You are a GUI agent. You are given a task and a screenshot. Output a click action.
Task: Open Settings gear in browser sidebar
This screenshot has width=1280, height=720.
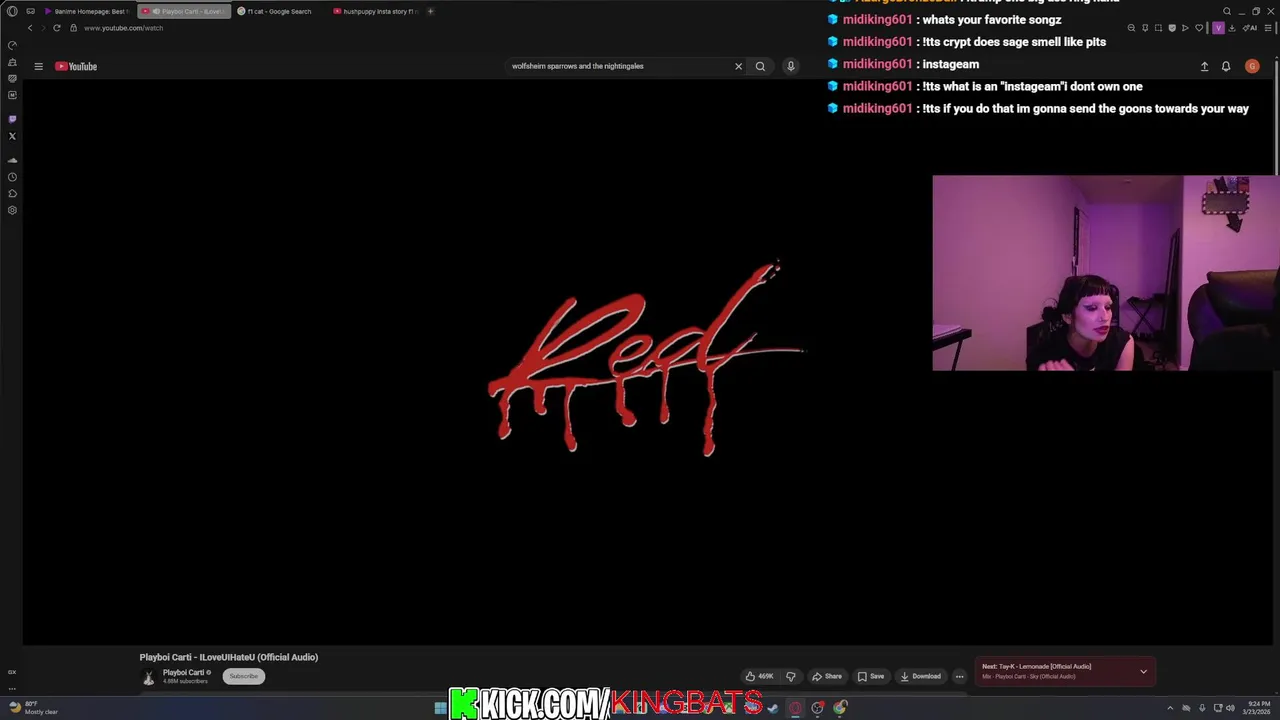tap(12, 210)
